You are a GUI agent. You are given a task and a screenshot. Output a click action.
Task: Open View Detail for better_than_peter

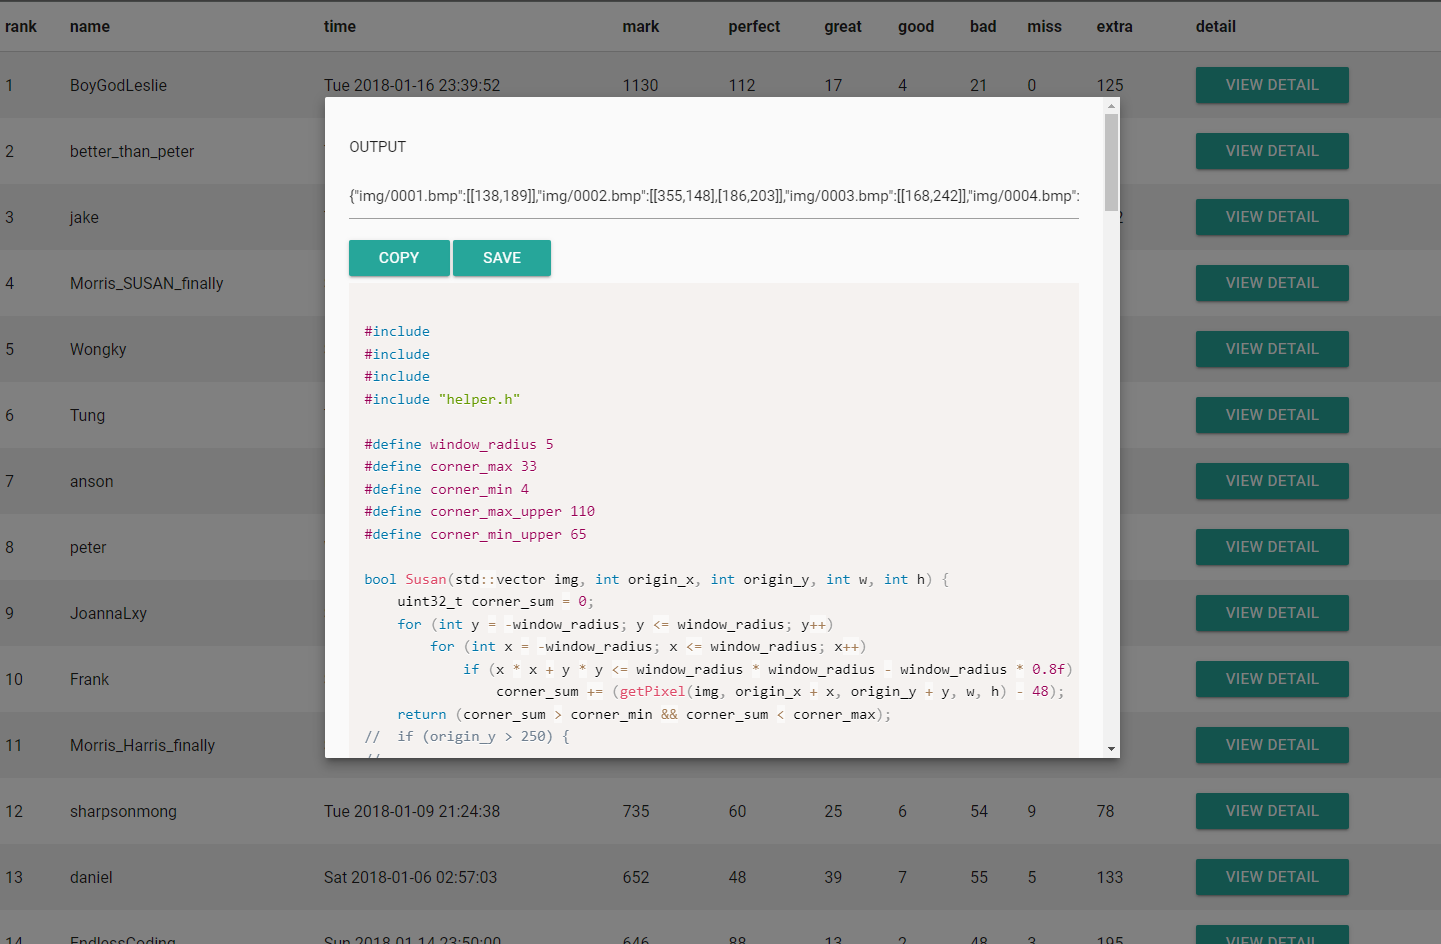[x=1271, y=151]
